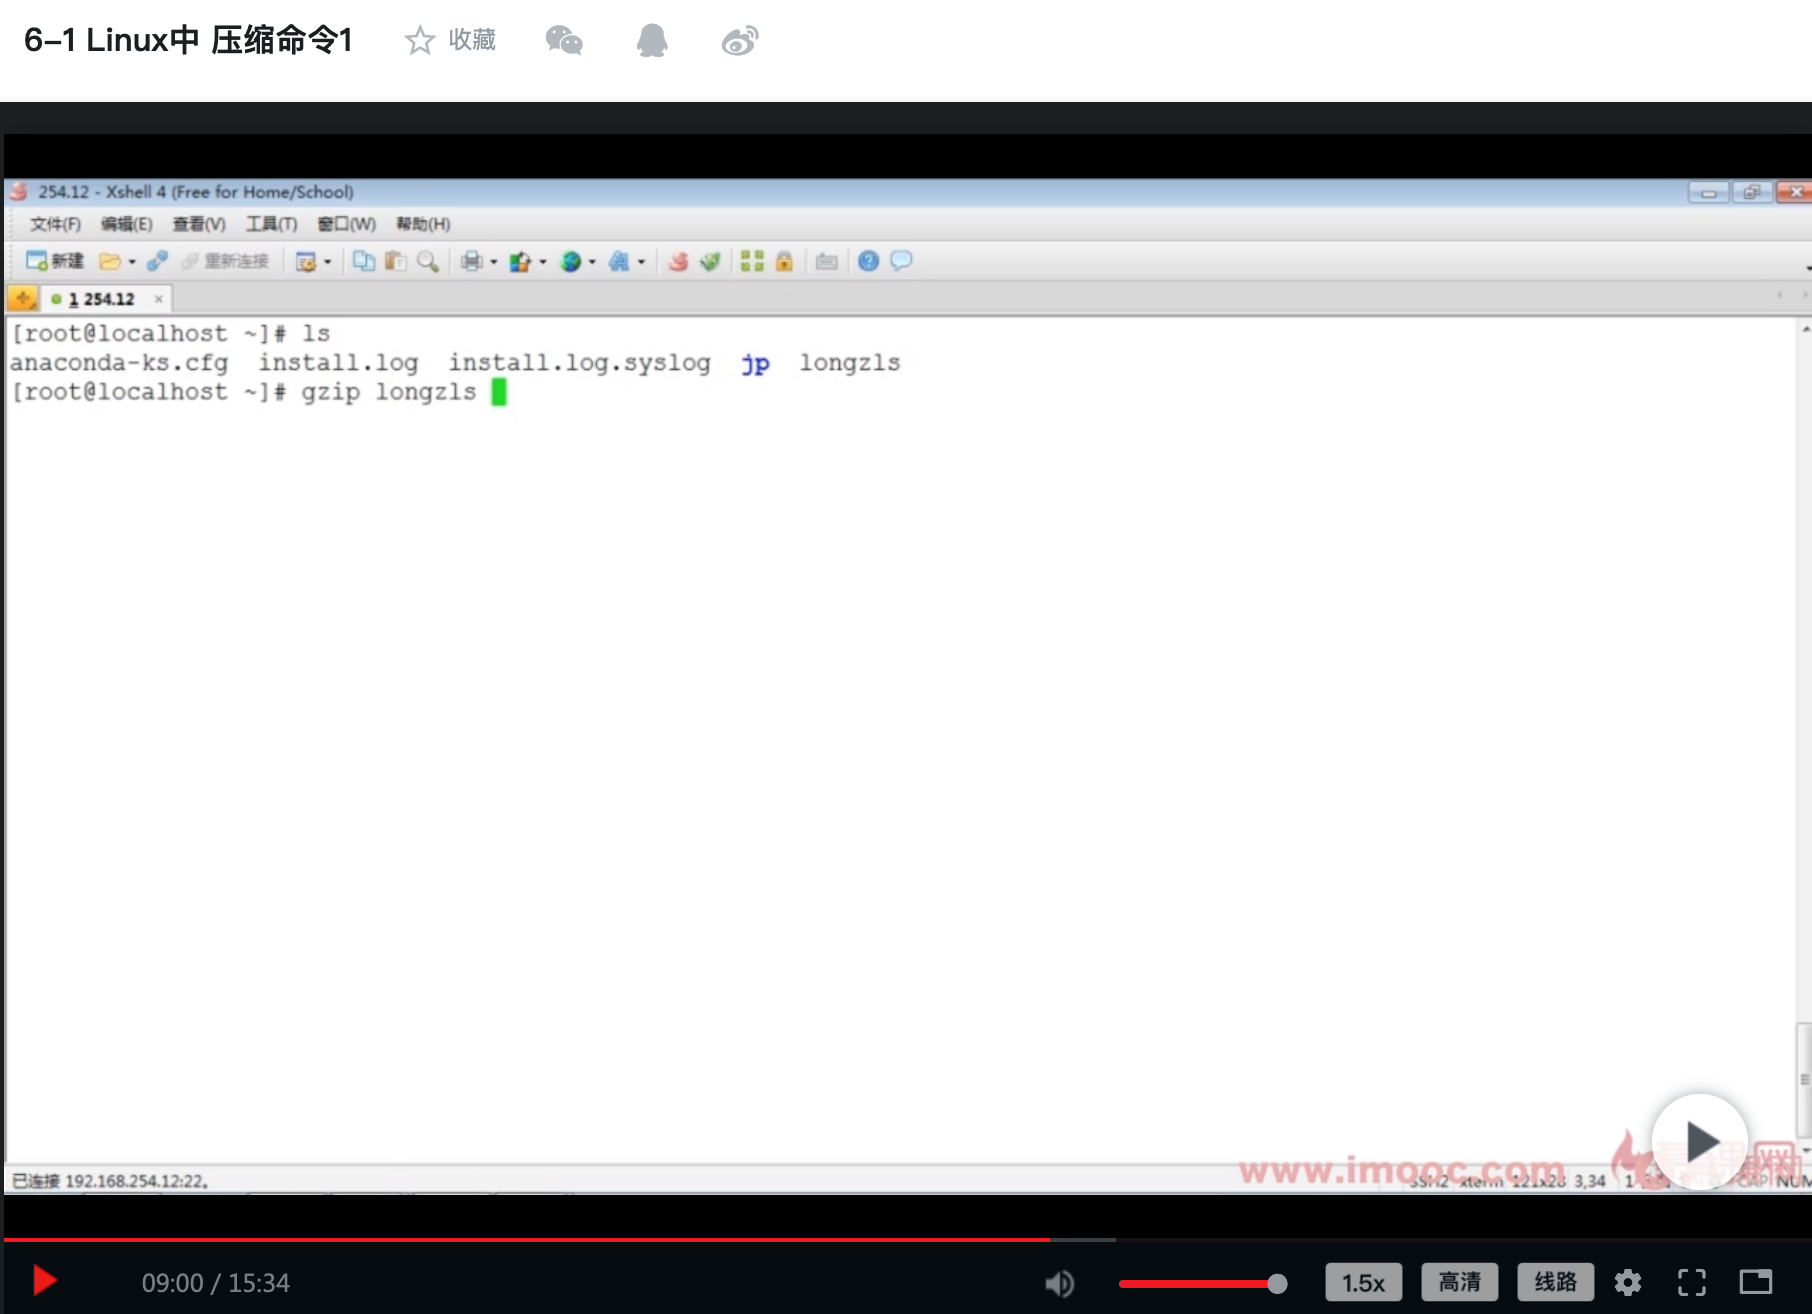Click the lock screen padlock icon
This screenshot has width=1812, height=1314.
click(x=784, y=261)
